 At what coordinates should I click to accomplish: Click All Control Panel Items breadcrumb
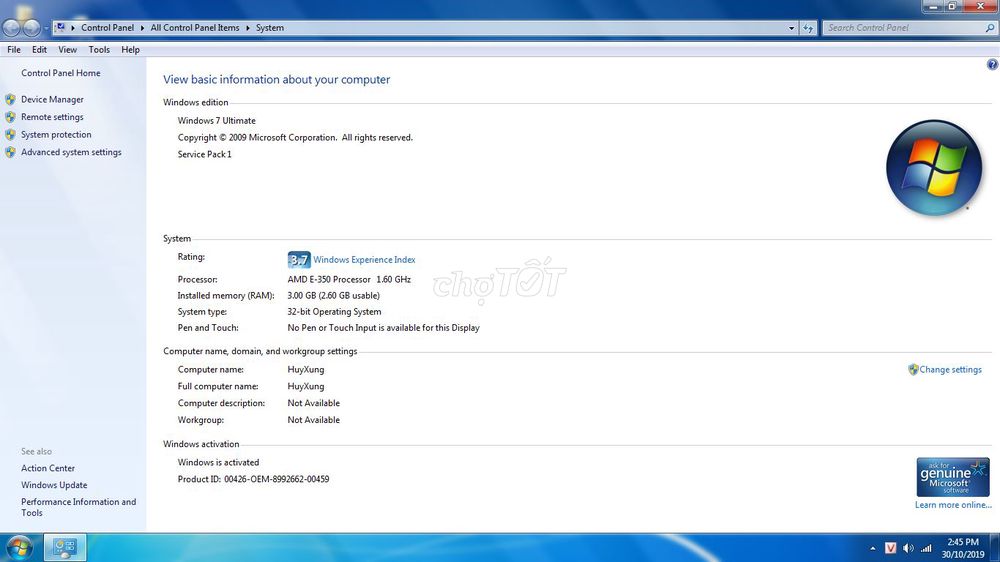[x=195, y=28]
